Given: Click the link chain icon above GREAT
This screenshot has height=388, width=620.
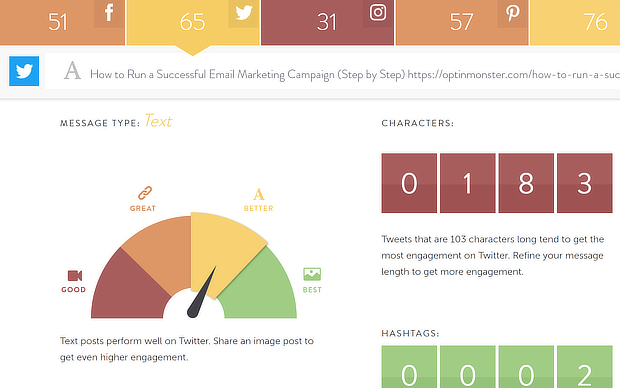Looking at the screenshot, I should 145,193.
